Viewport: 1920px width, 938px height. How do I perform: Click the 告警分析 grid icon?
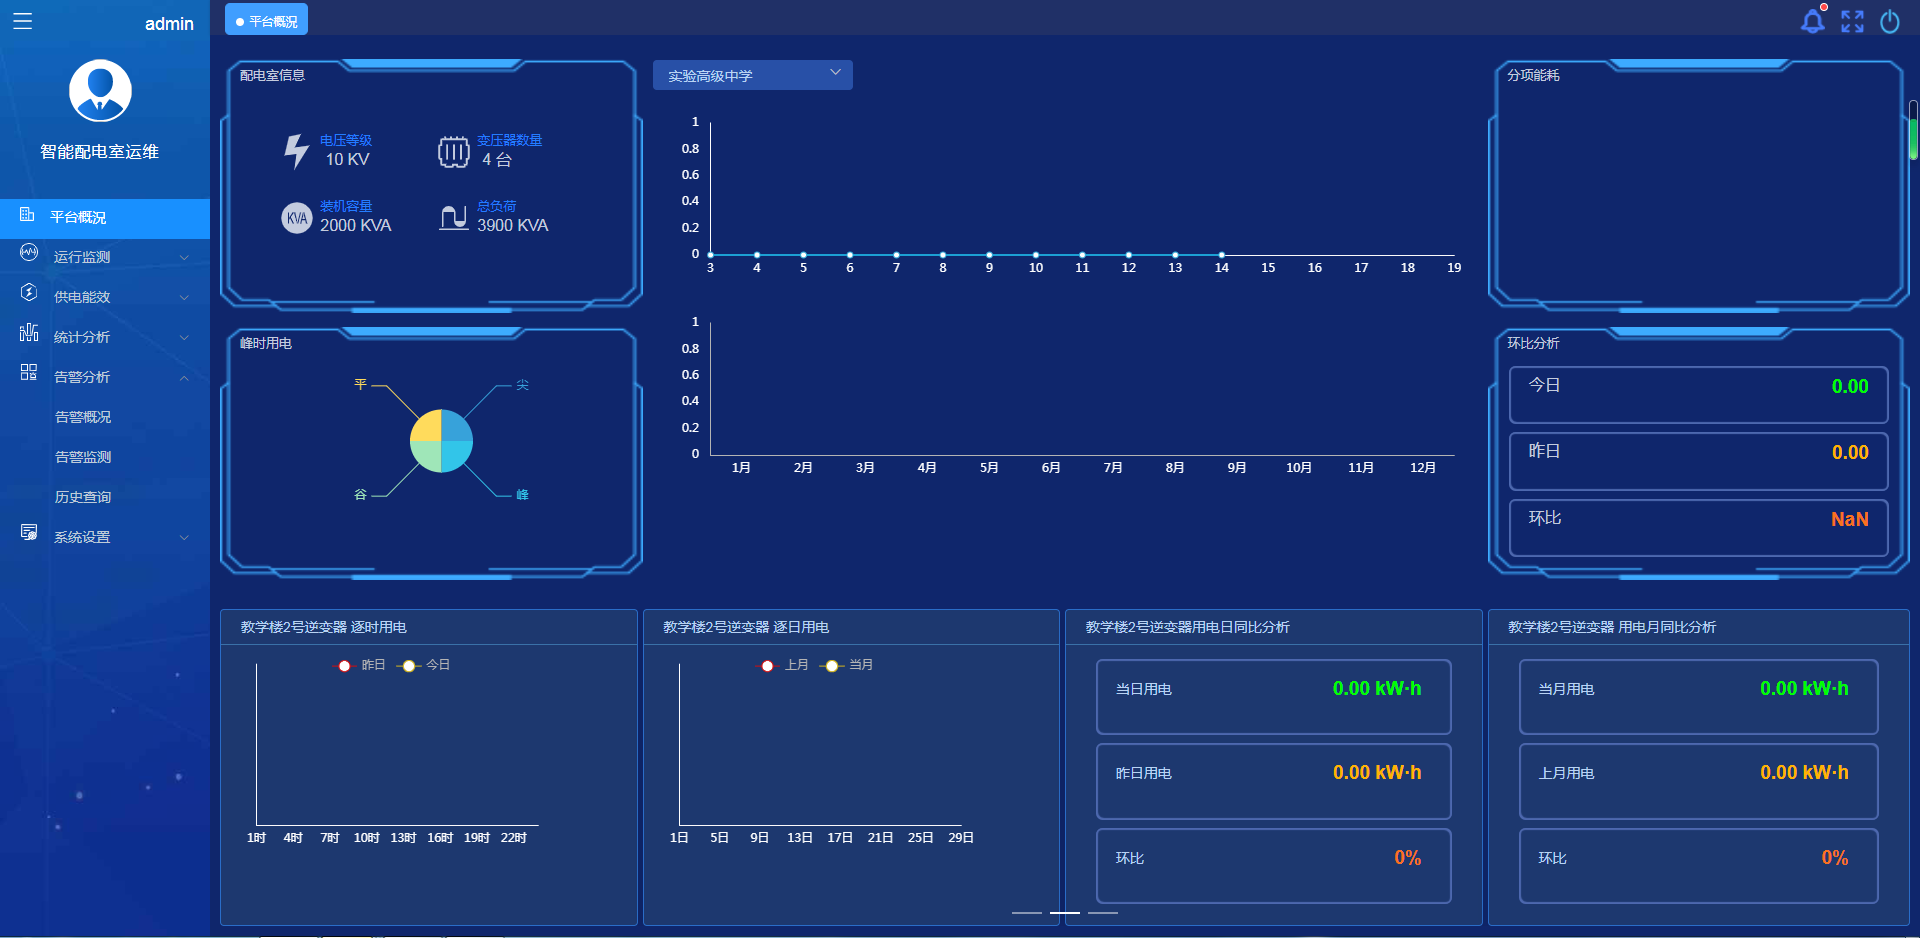pos(29,372)
